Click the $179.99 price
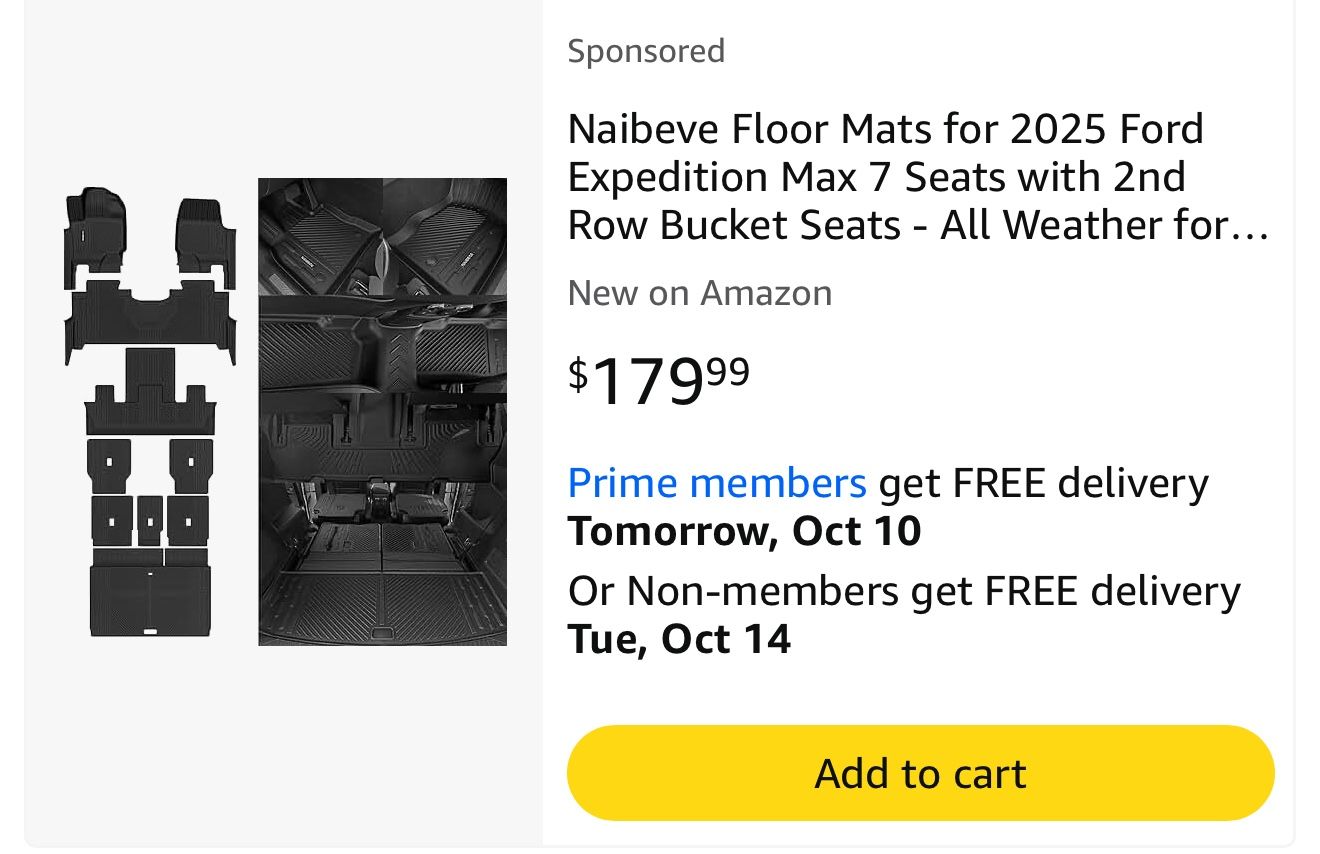The width and height of the screenshot is (1320, 854). point(658,380)
